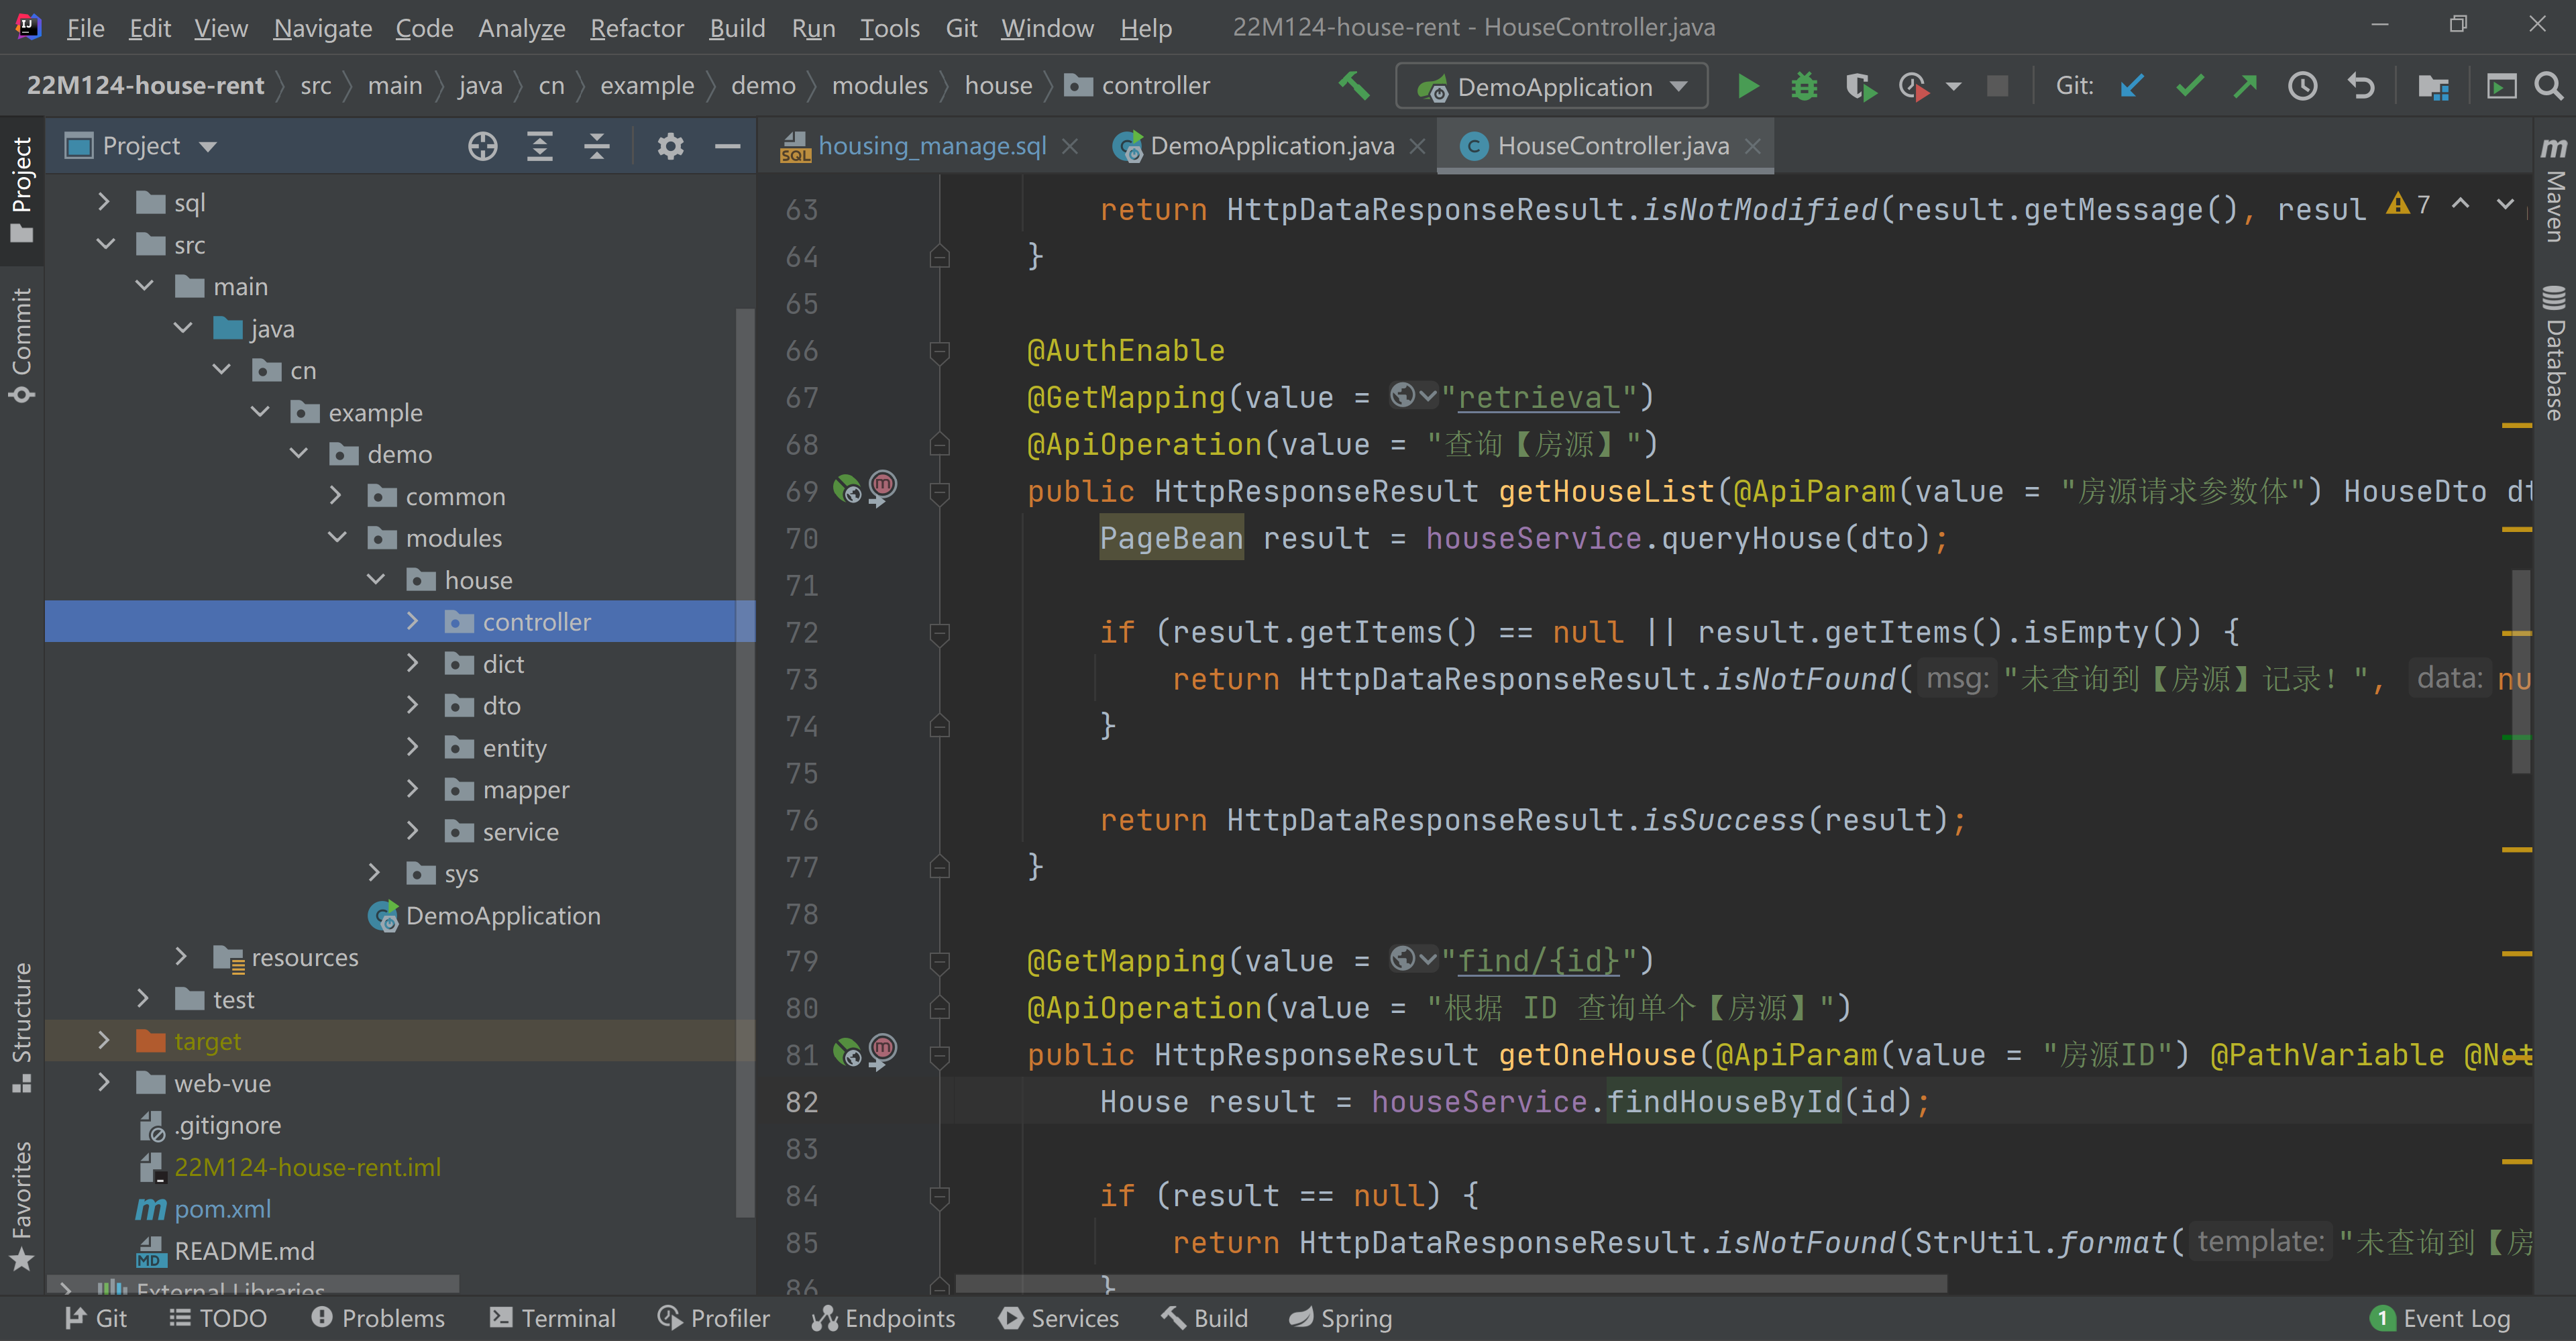This screenshot has width=2576, height=1341.
Task: Open the Event Log
Action: (x=2441, y=1318)
